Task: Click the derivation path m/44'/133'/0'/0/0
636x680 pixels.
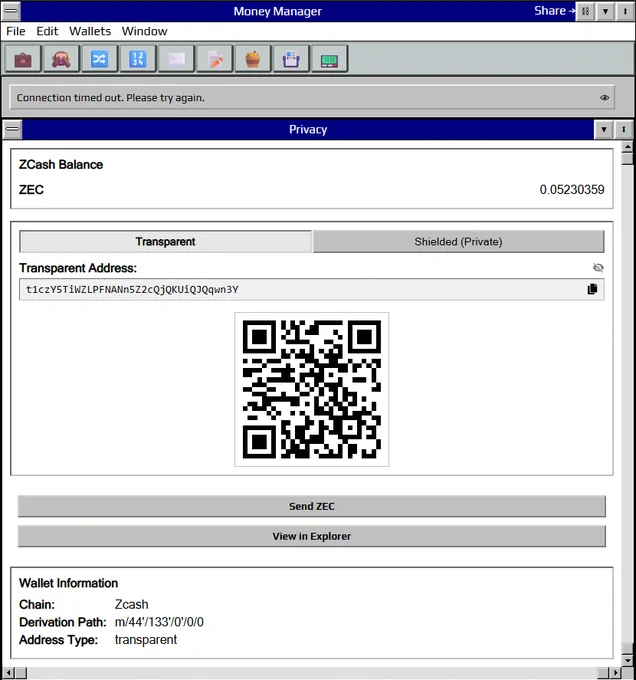Action: tap(159, 622)
